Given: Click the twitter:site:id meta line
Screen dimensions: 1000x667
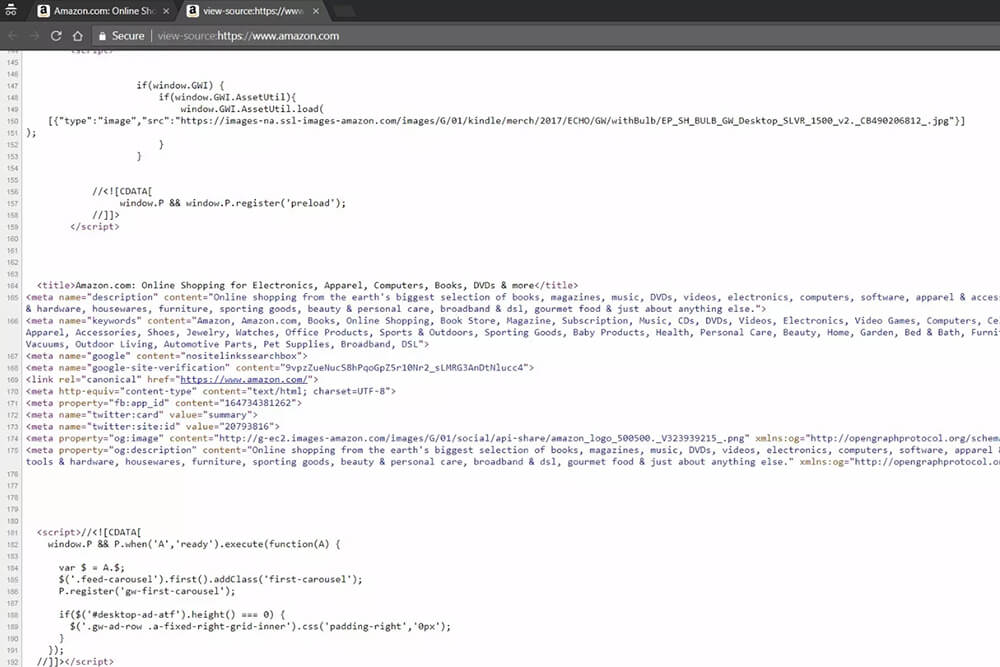Looking at the screenshot, I should 153,427.
